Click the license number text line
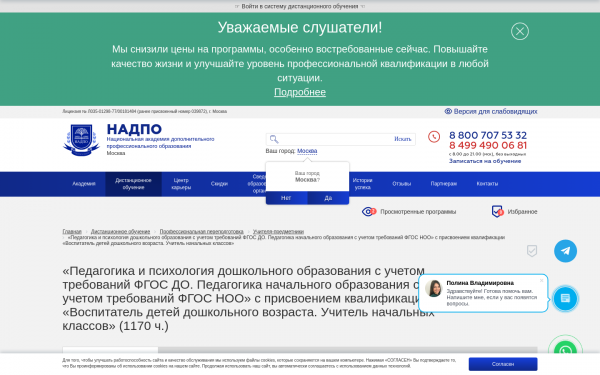600x375 pixels. 145,111
